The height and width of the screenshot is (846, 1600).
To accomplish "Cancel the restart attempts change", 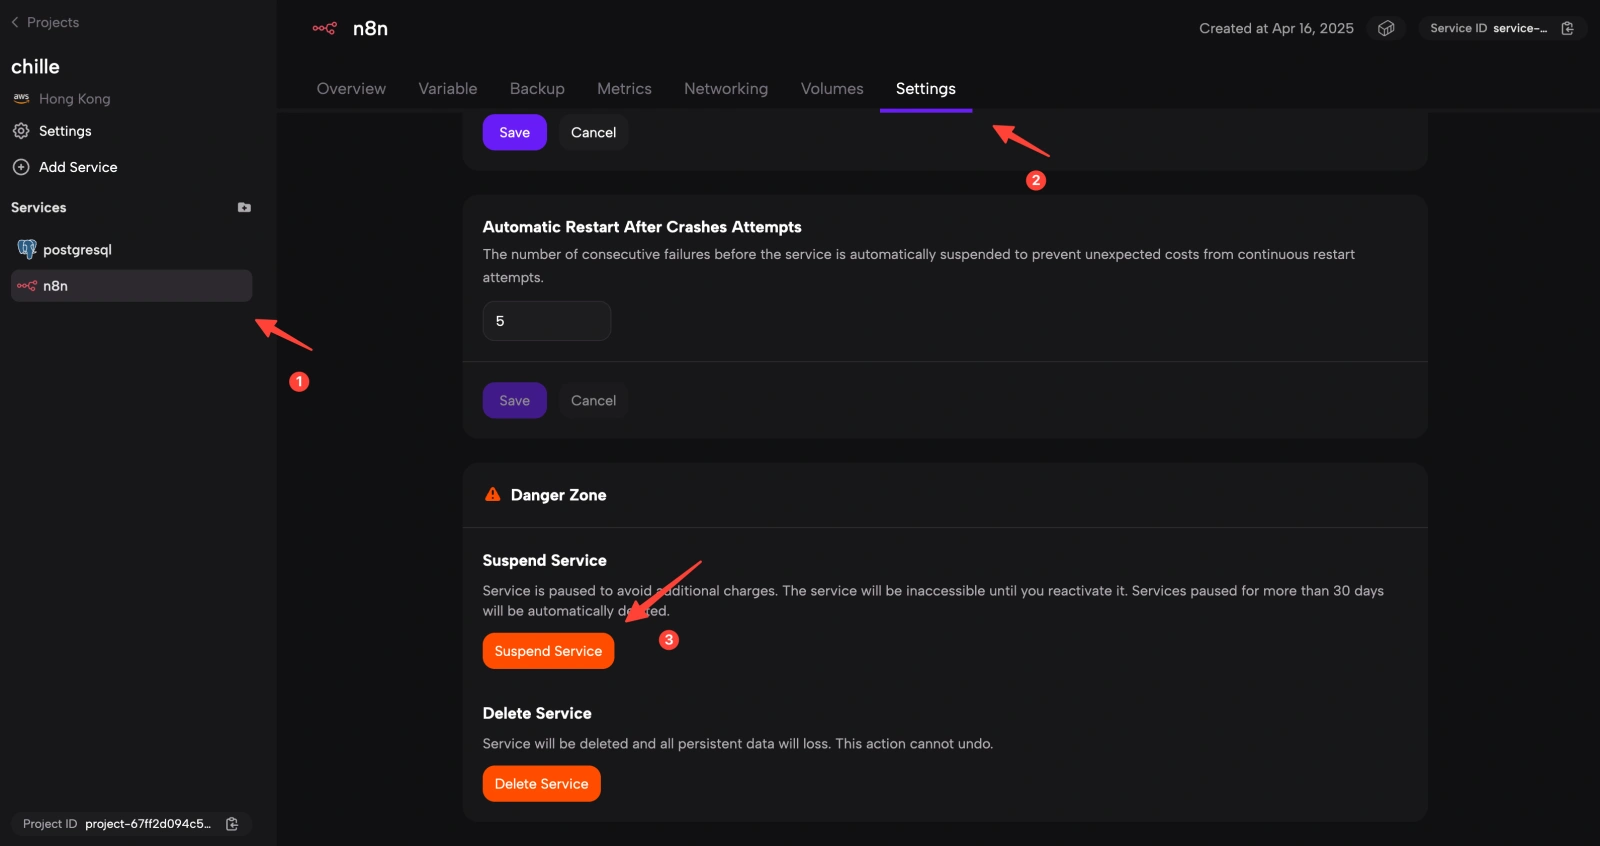I will pos(594,400).
